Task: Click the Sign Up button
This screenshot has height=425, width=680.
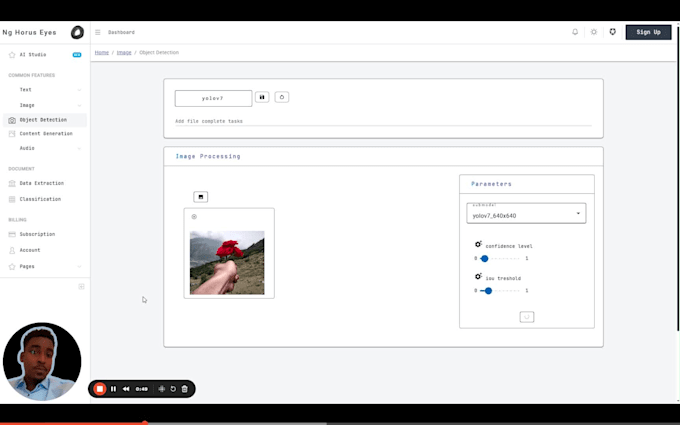Action: pos(648,32)
